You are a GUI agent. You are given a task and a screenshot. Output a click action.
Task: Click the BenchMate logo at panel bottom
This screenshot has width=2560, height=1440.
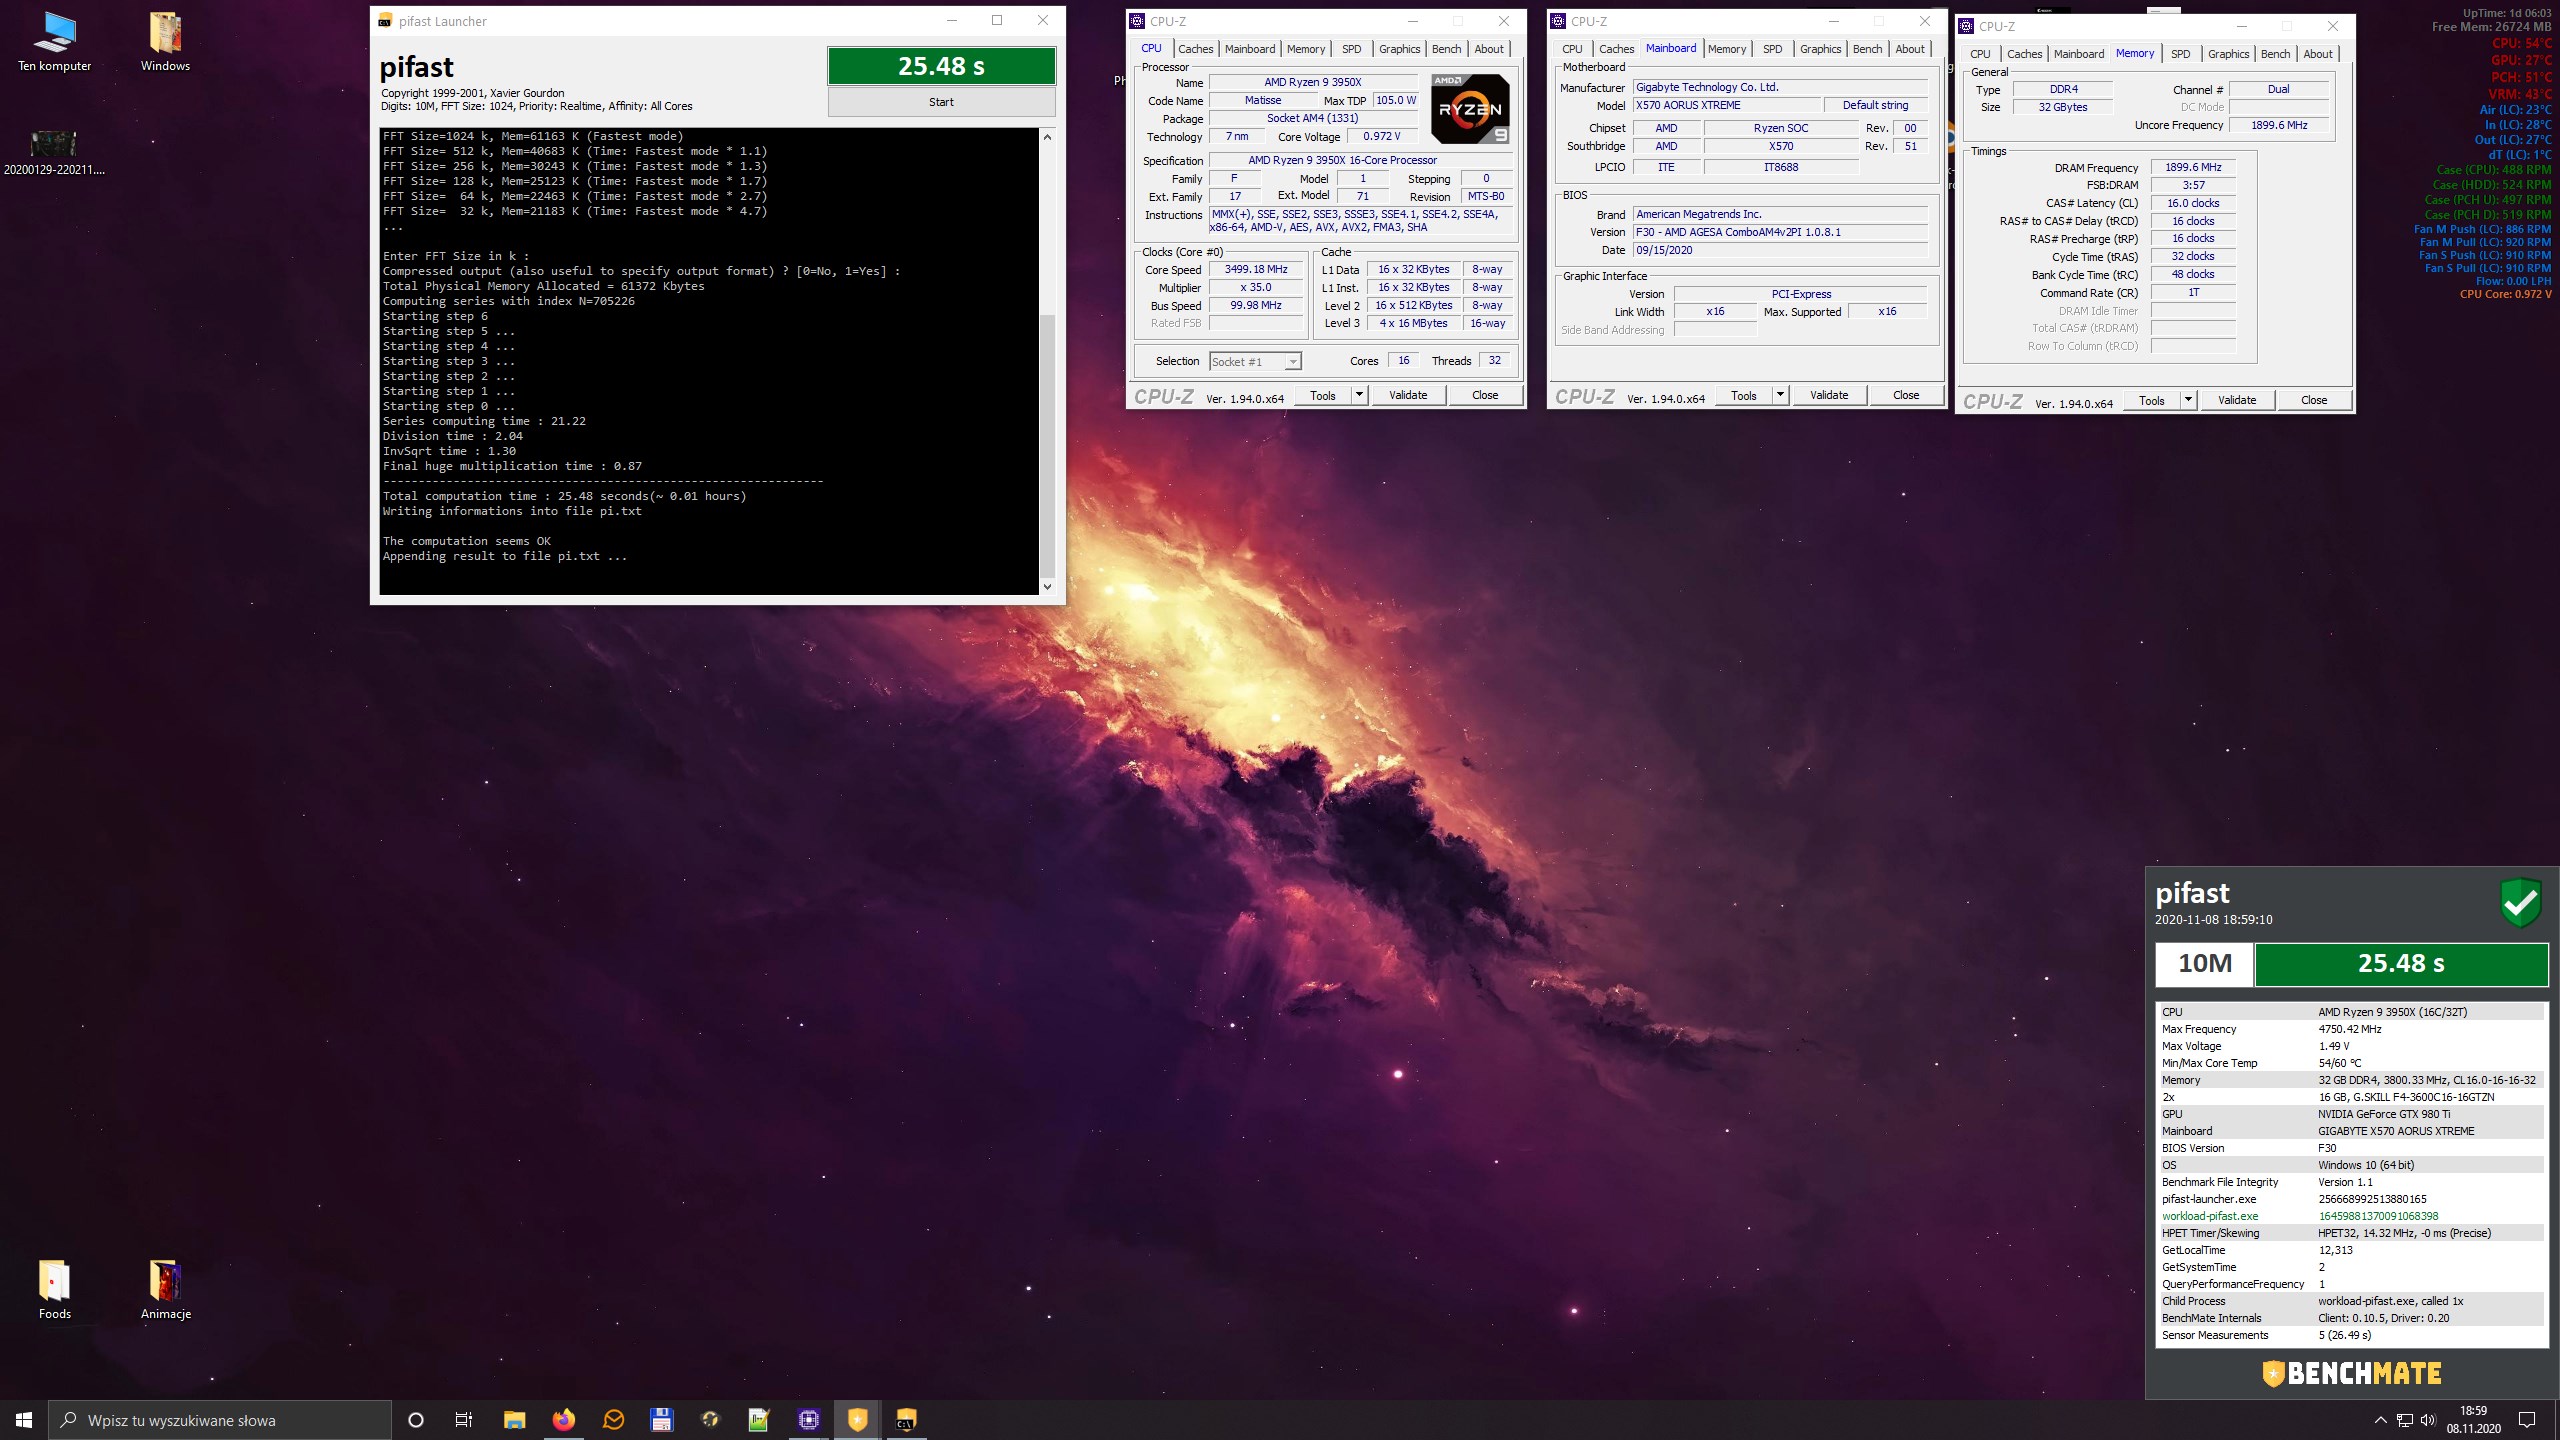tap(2352, 1374)
